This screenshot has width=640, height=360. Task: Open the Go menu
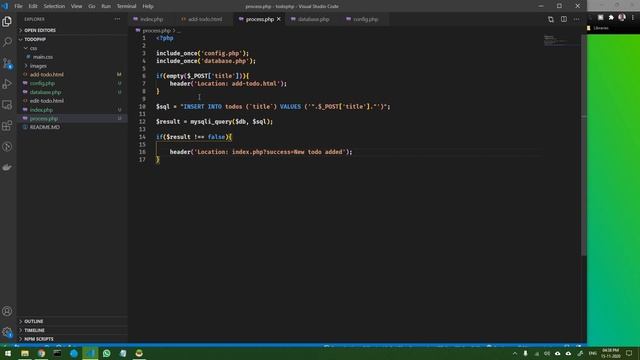click(x=91, y=6)
